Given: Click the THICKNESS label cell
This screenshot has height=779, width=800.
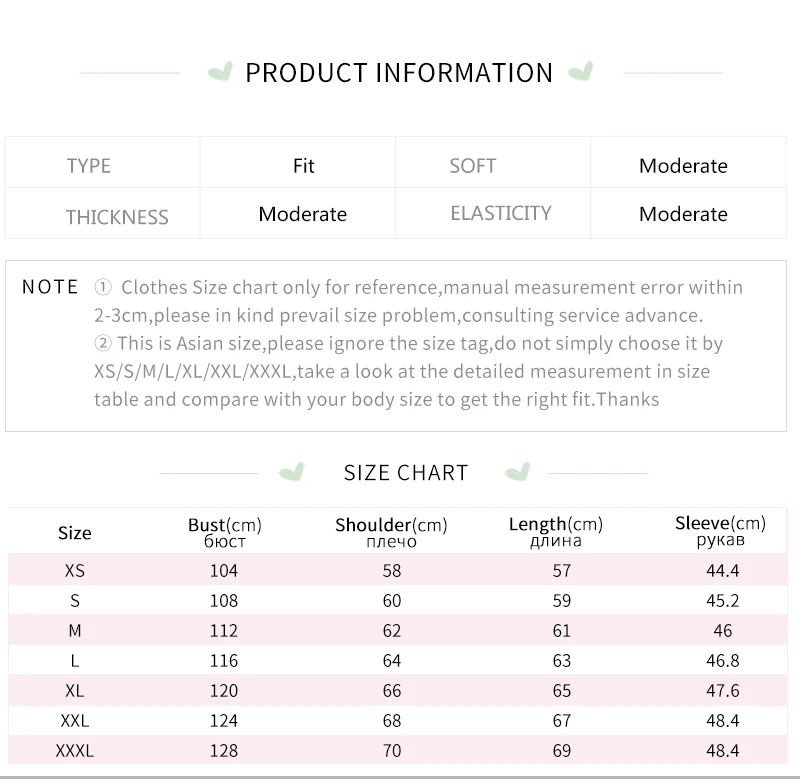Looking at the screenshot, I should point(117,217).
